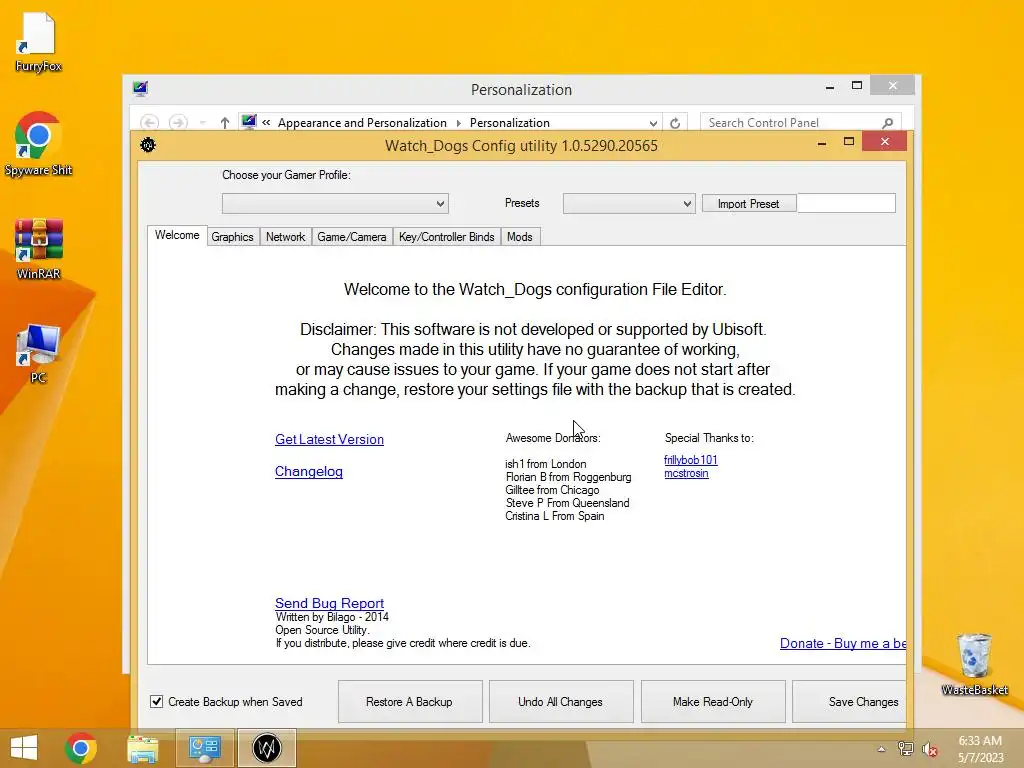
Task: Open the Changelog link
Action: (x=309, y=472)
